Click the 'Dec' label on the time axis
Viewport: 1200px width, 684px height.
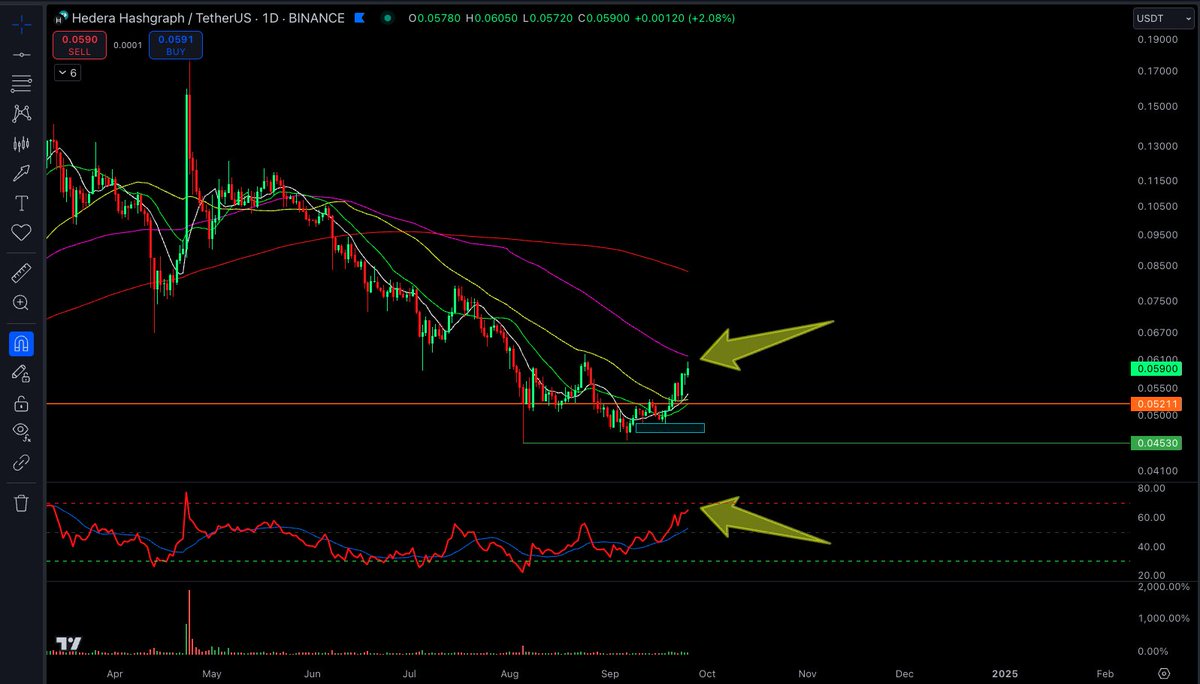pos(904,674)
